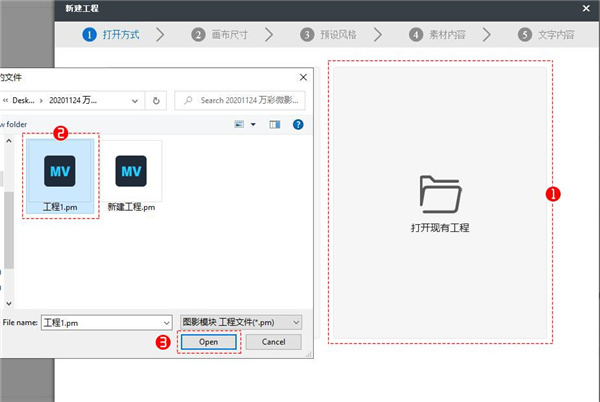Expand the address path history dropdown
Image resolution: width=600 pixels, height=402 pixels.
135,100
